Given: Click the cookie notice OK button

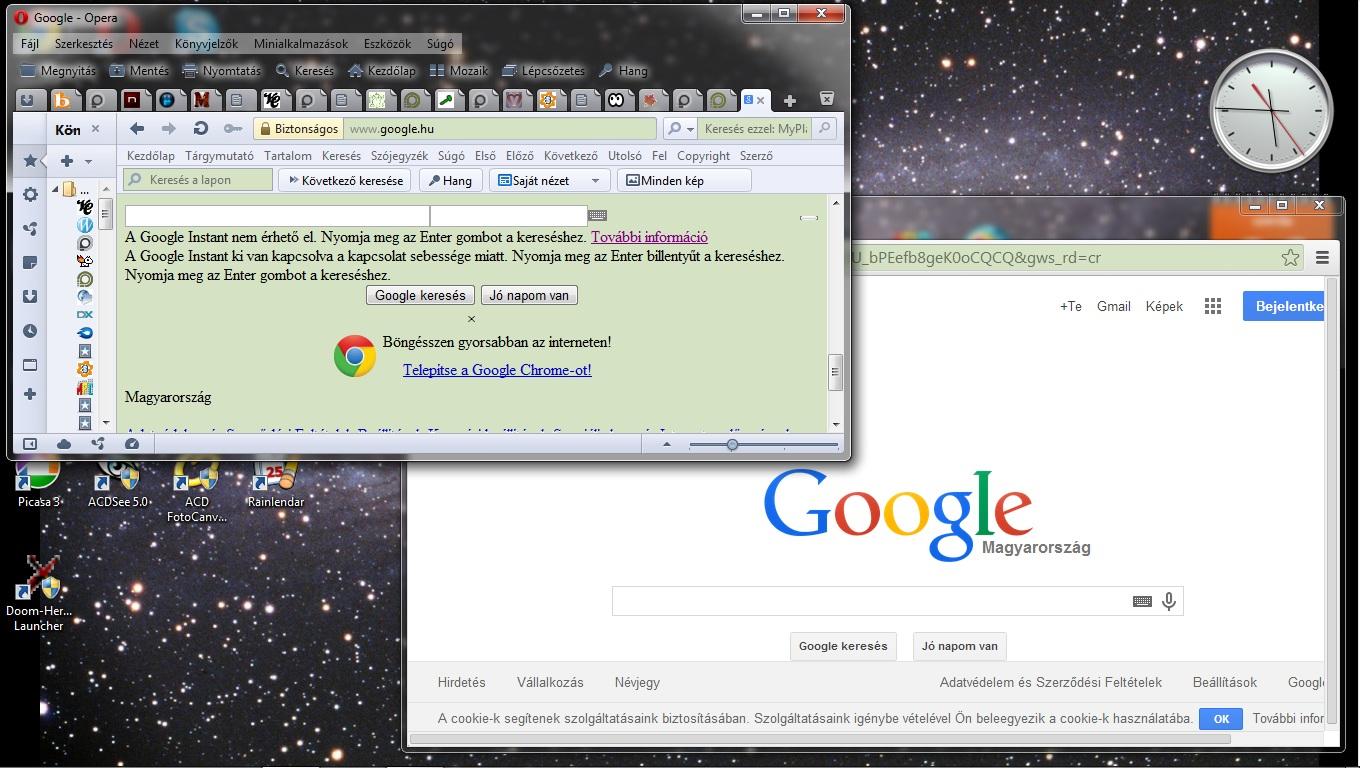Looking at the screenshot, I should point(1221,718).
